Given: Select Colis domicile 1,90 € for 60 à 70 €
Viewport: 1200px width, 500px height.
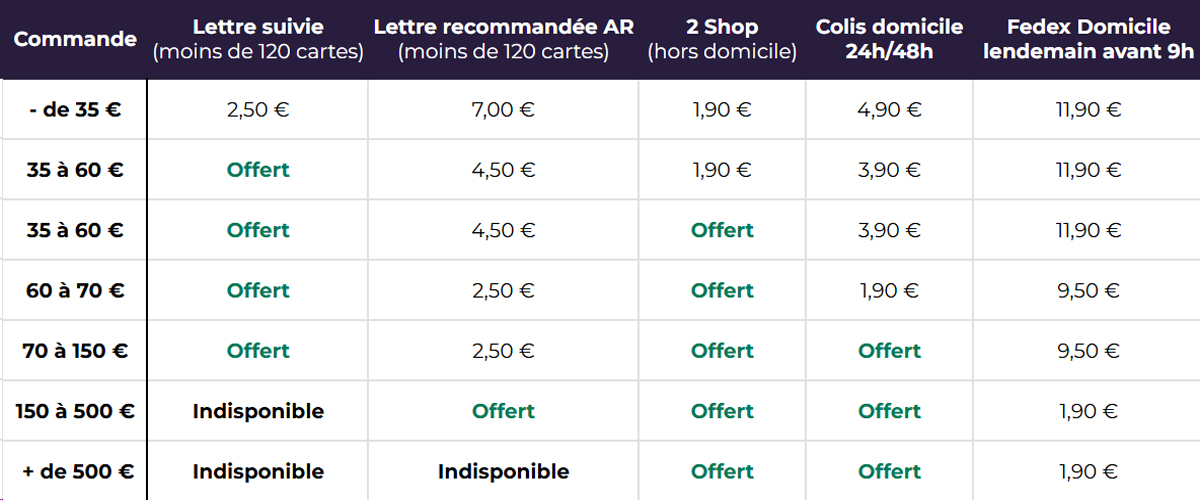Looking at the screenshot, I should pos(889,291).
